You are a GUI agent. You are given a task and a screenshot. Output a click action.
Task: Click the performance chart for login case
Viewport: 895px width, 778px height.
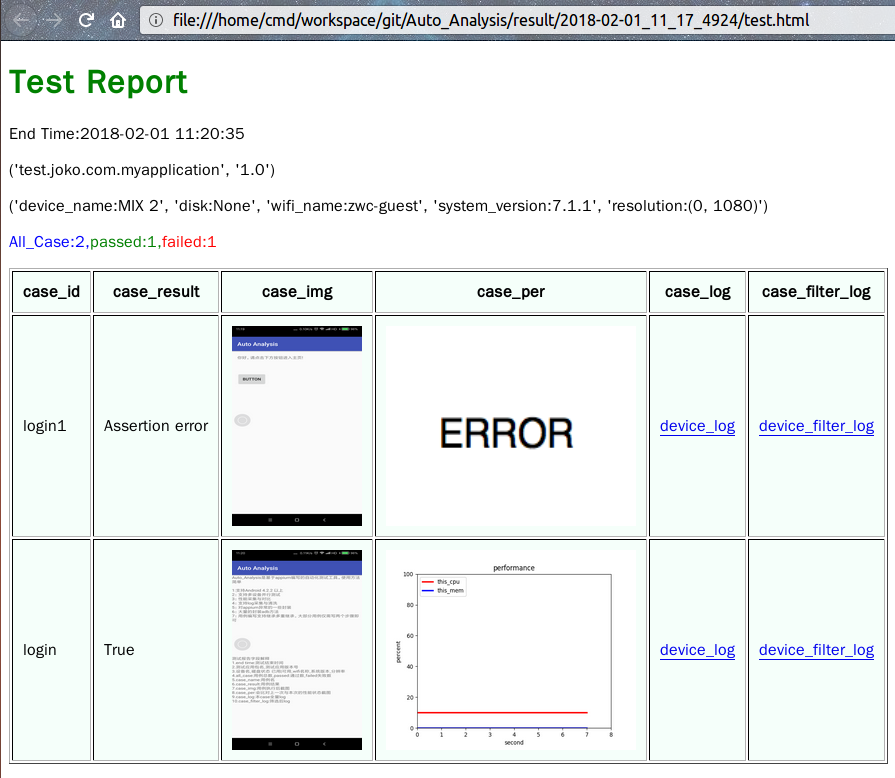pyautogui.click(x=510, y=649)
